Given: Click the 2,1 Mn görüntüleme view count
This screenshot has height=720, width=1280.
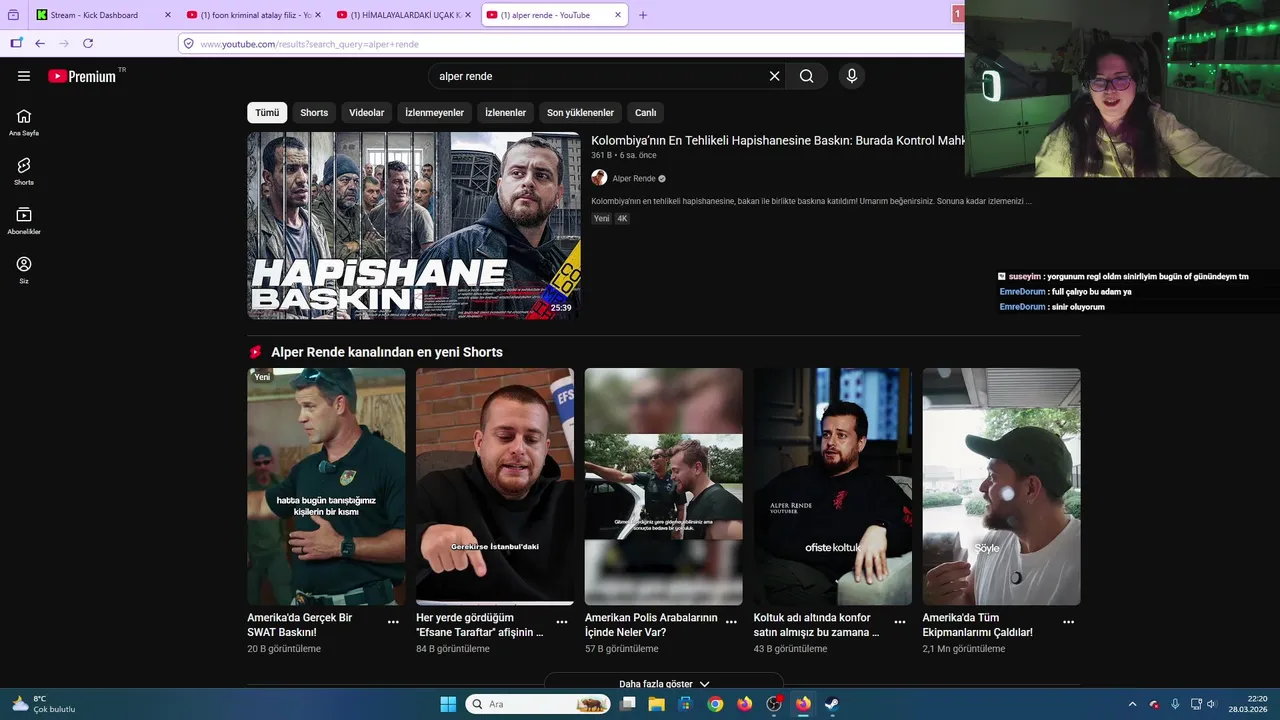Looking at the screenshot, I should 963,649.
